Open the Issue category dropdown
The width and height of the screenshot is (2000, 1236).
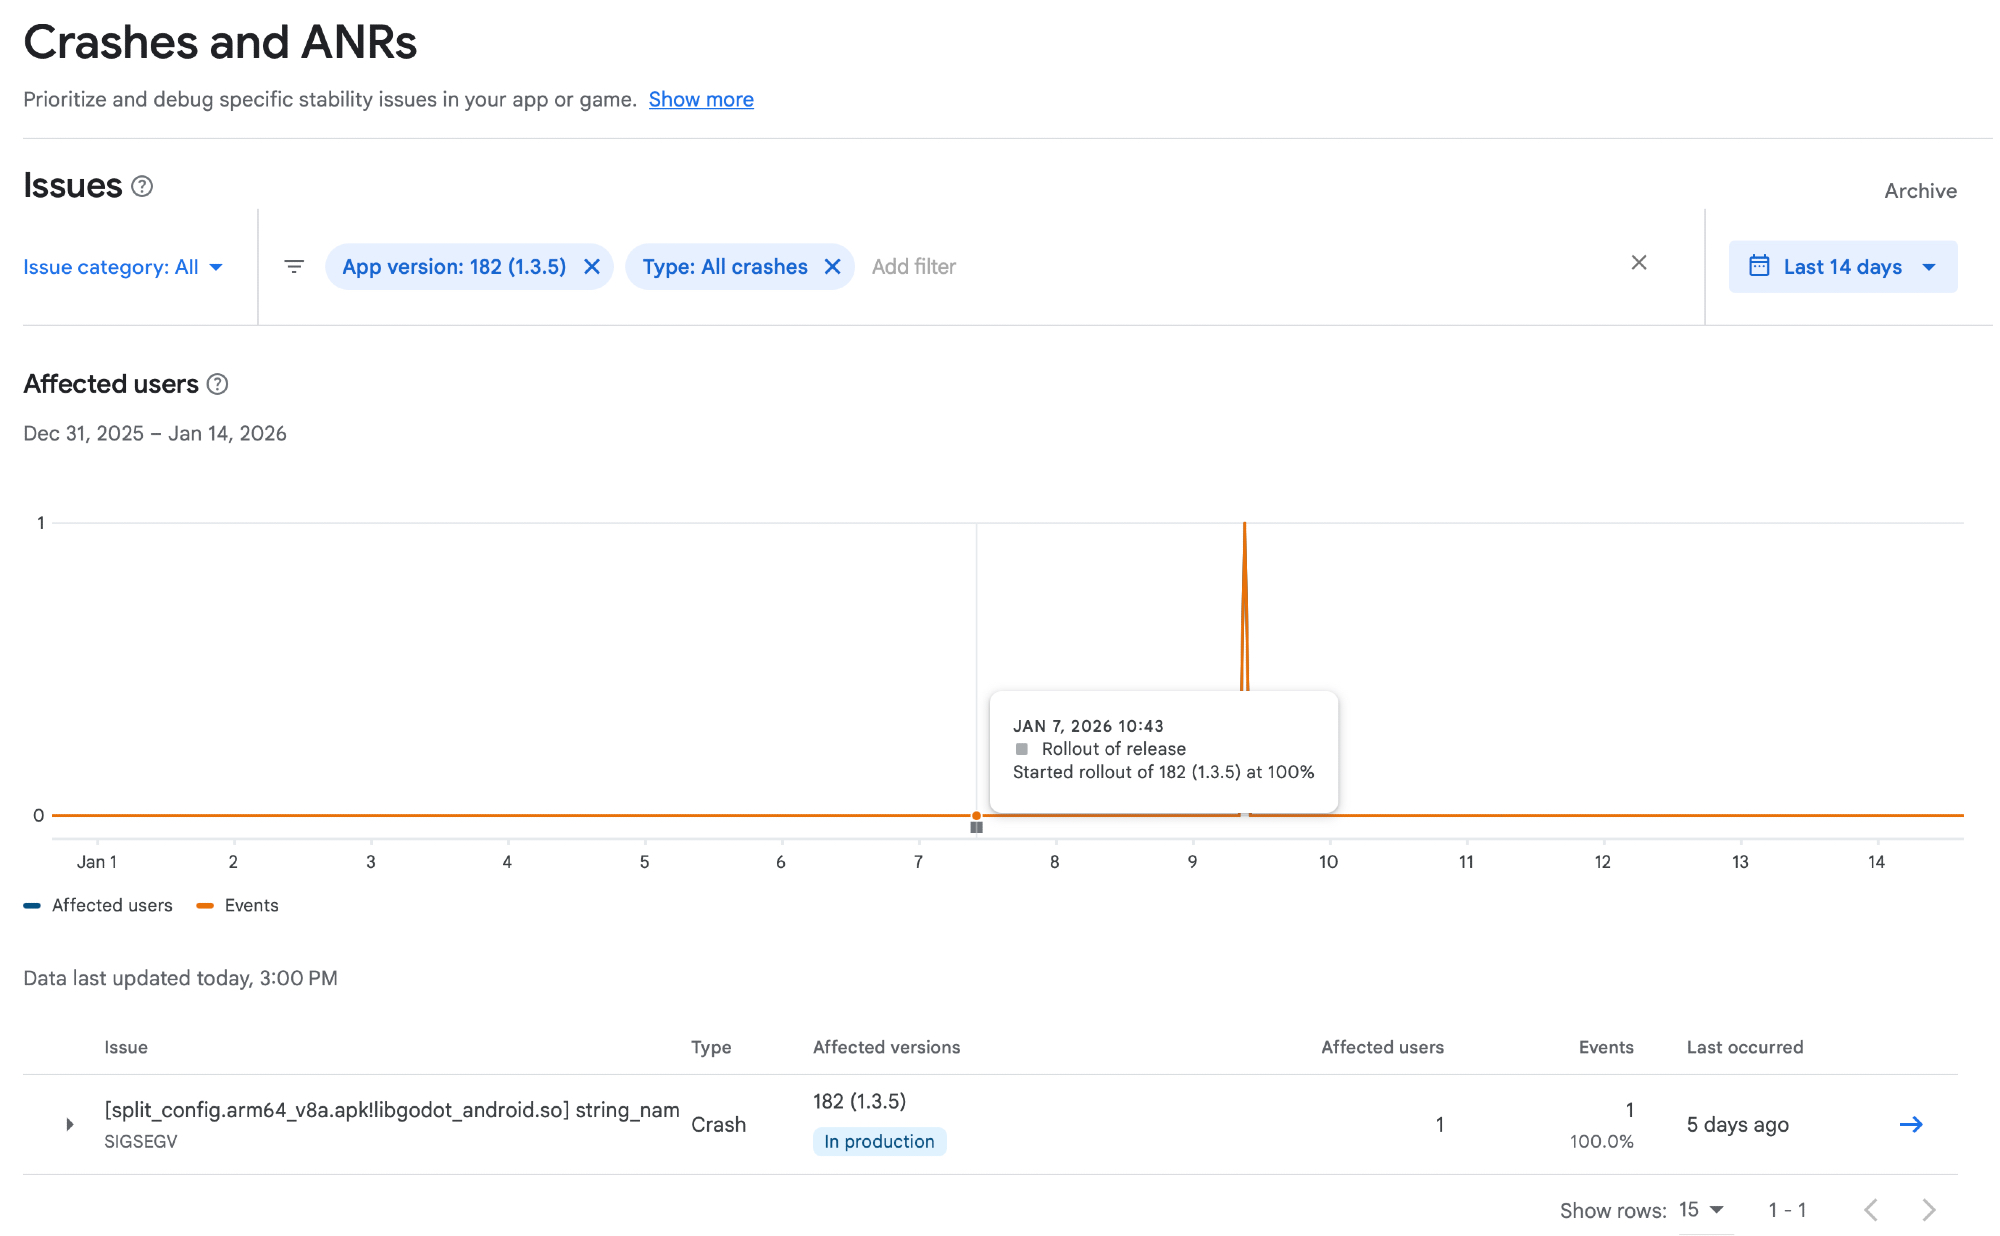click(123, 267)
